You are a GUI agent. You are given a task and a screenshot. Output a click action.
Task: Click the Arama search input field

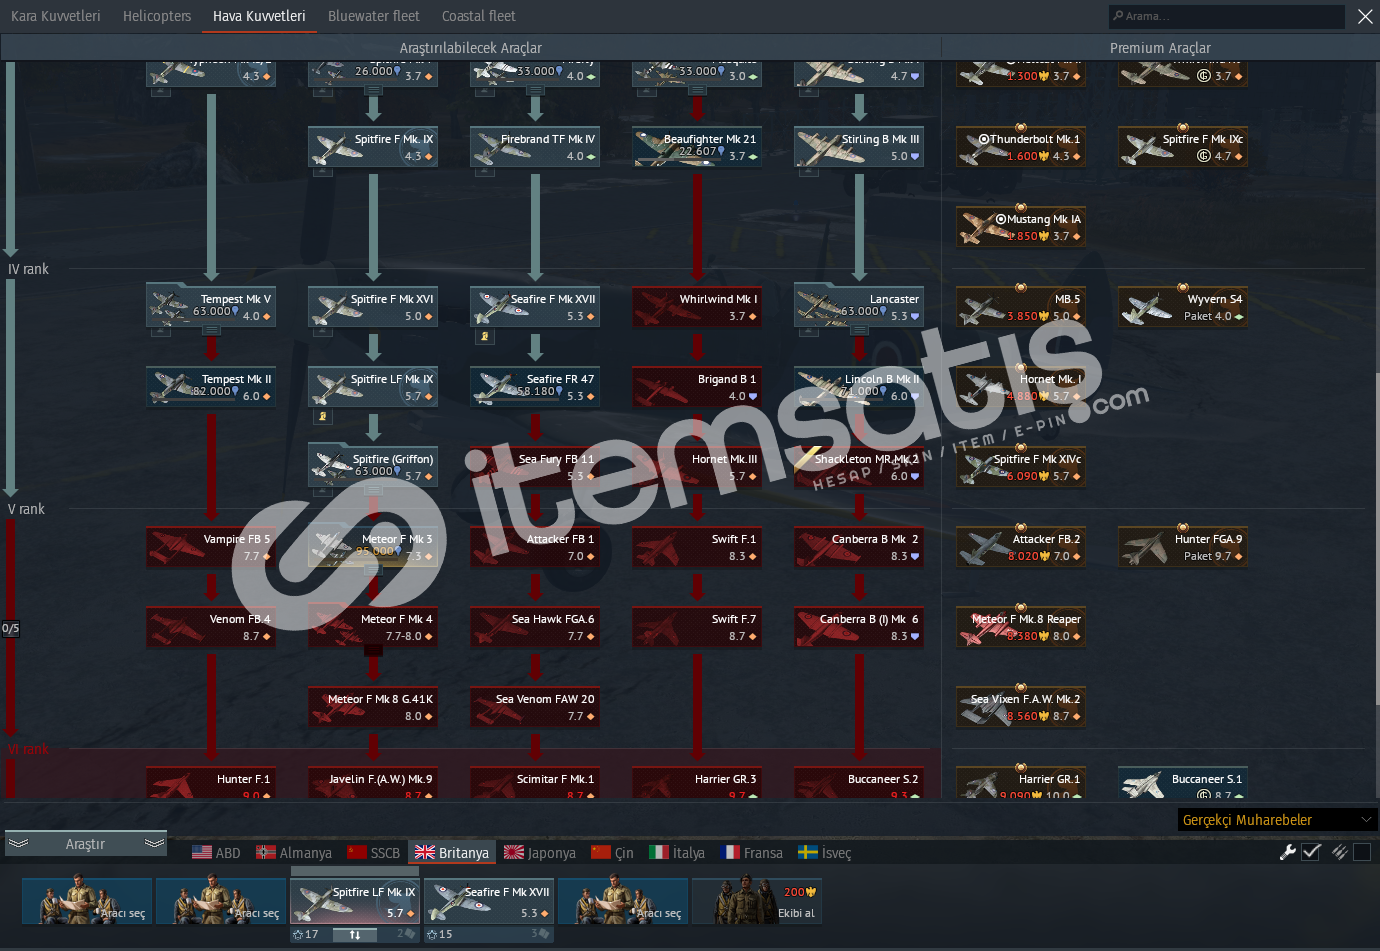point(1226,16)
